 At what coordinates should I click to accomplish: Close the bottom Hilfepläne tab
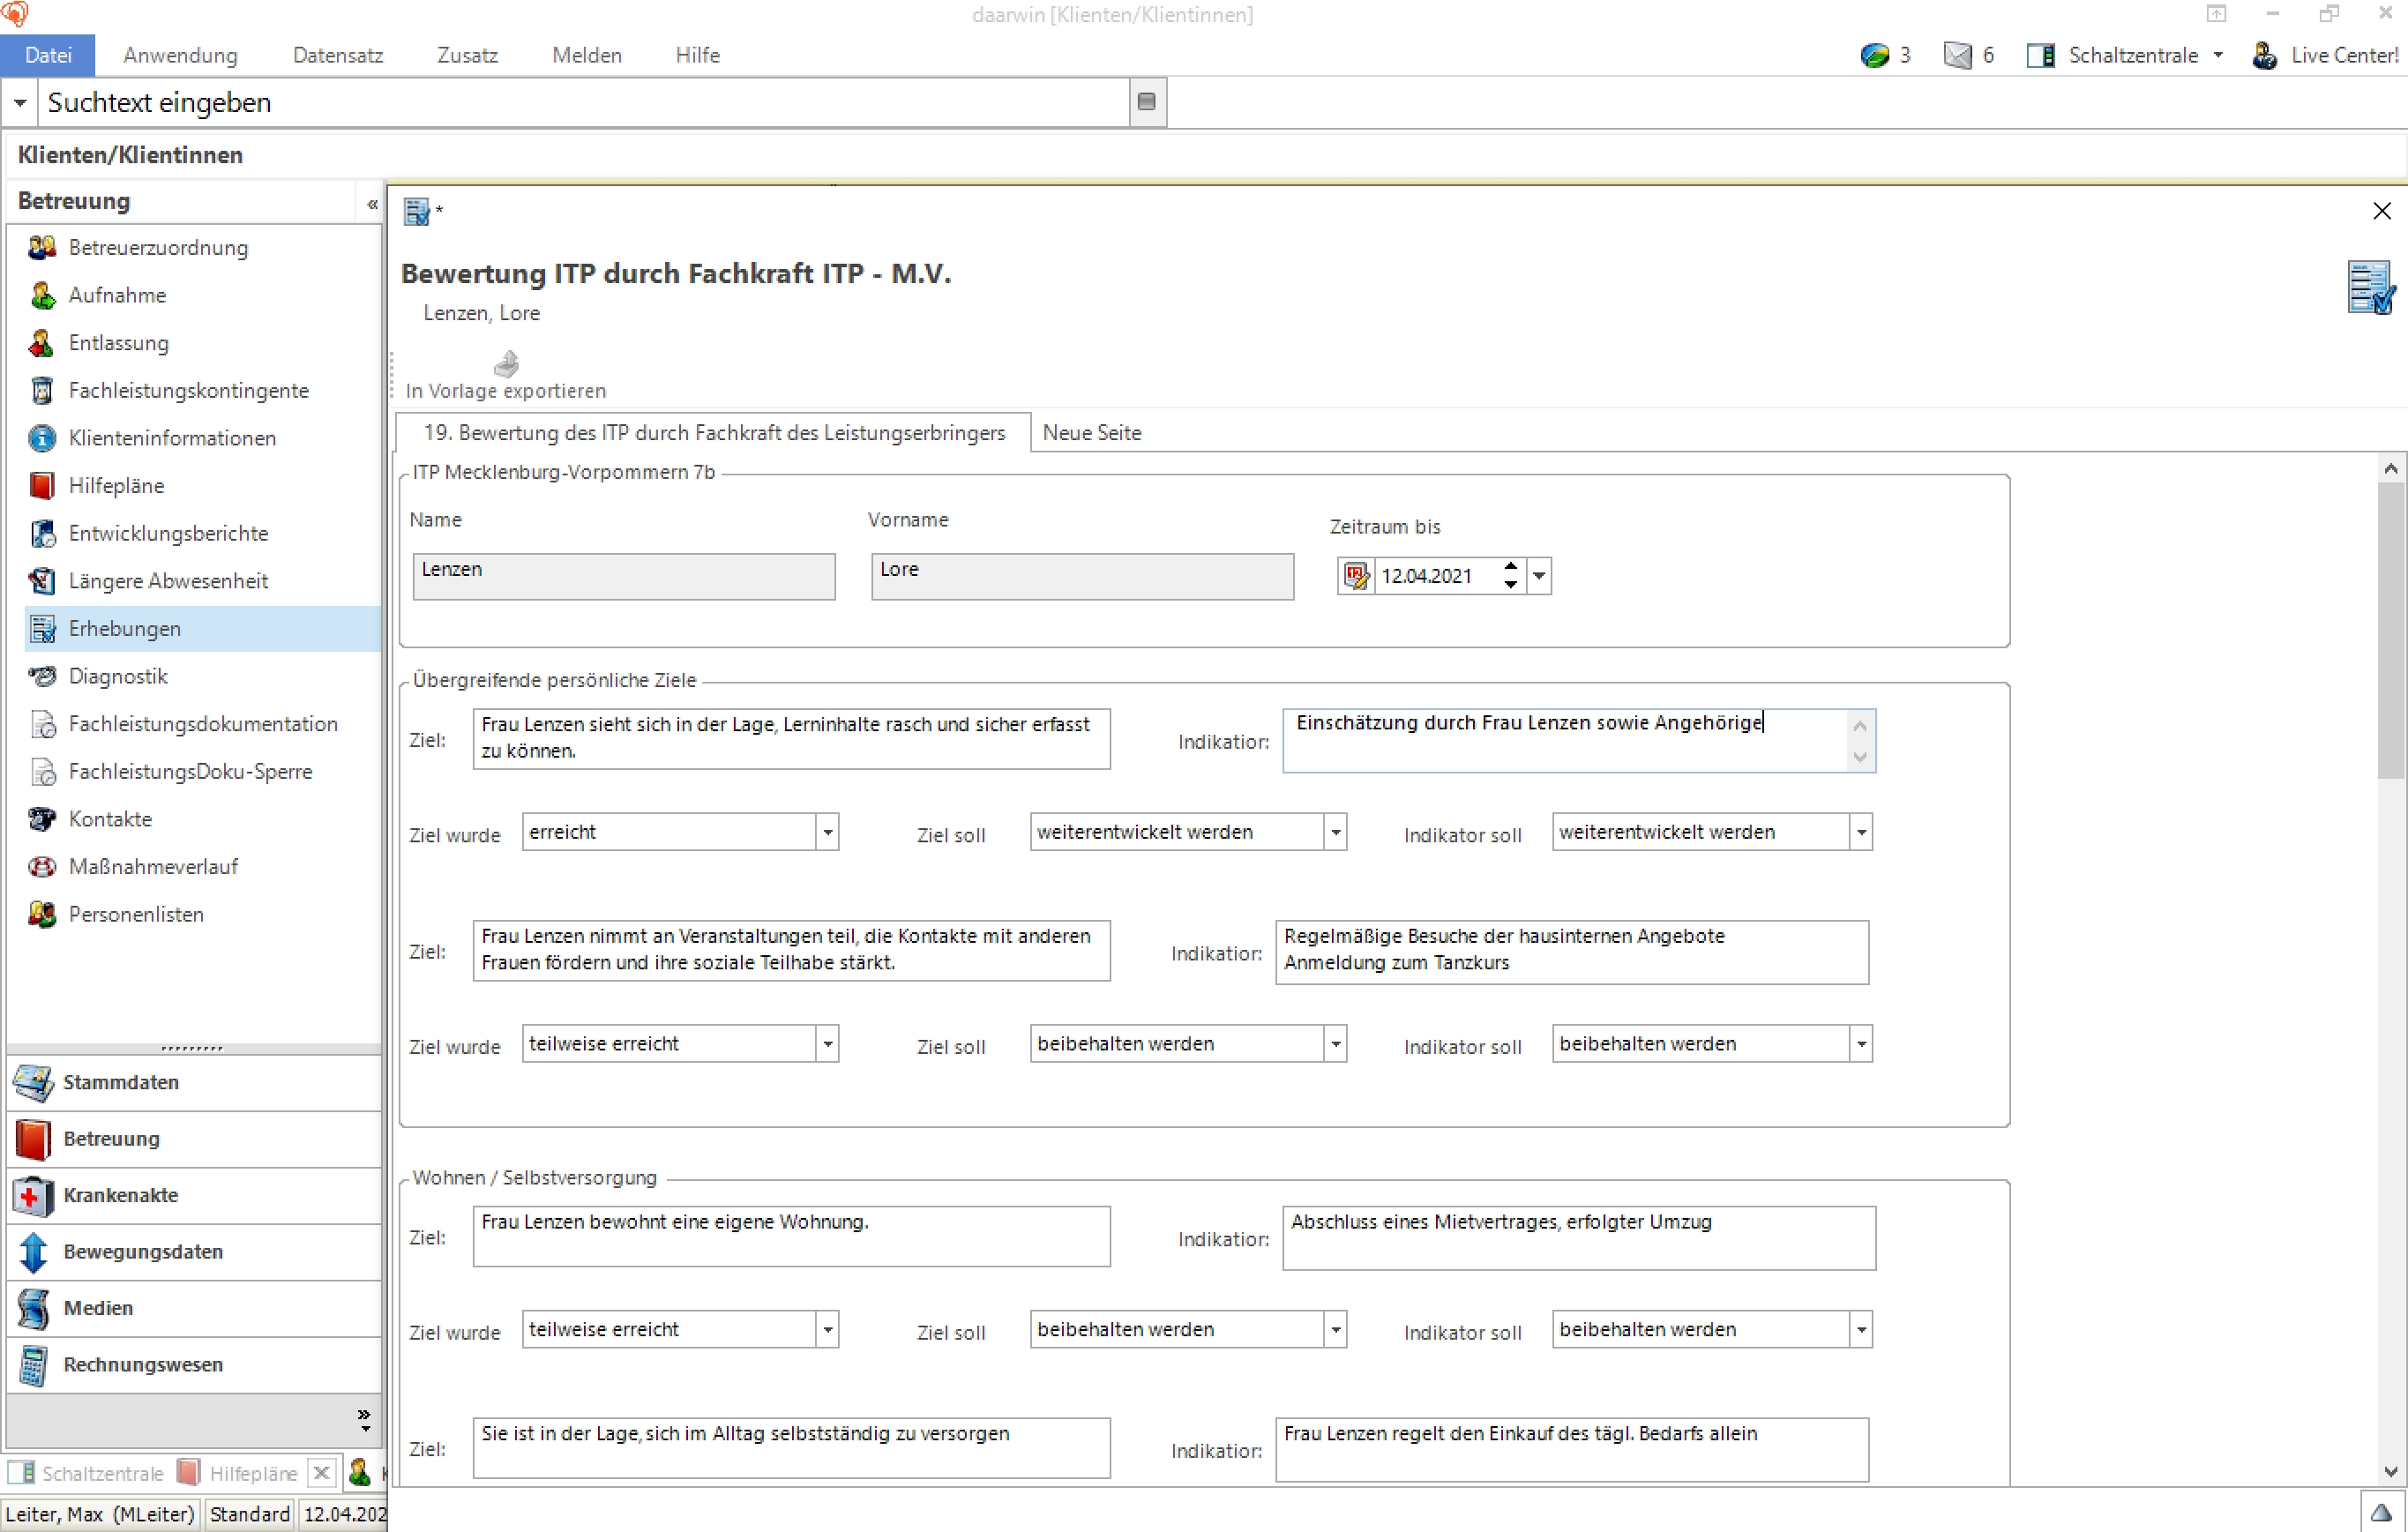pyautogui.click(x=321, y=1473)
